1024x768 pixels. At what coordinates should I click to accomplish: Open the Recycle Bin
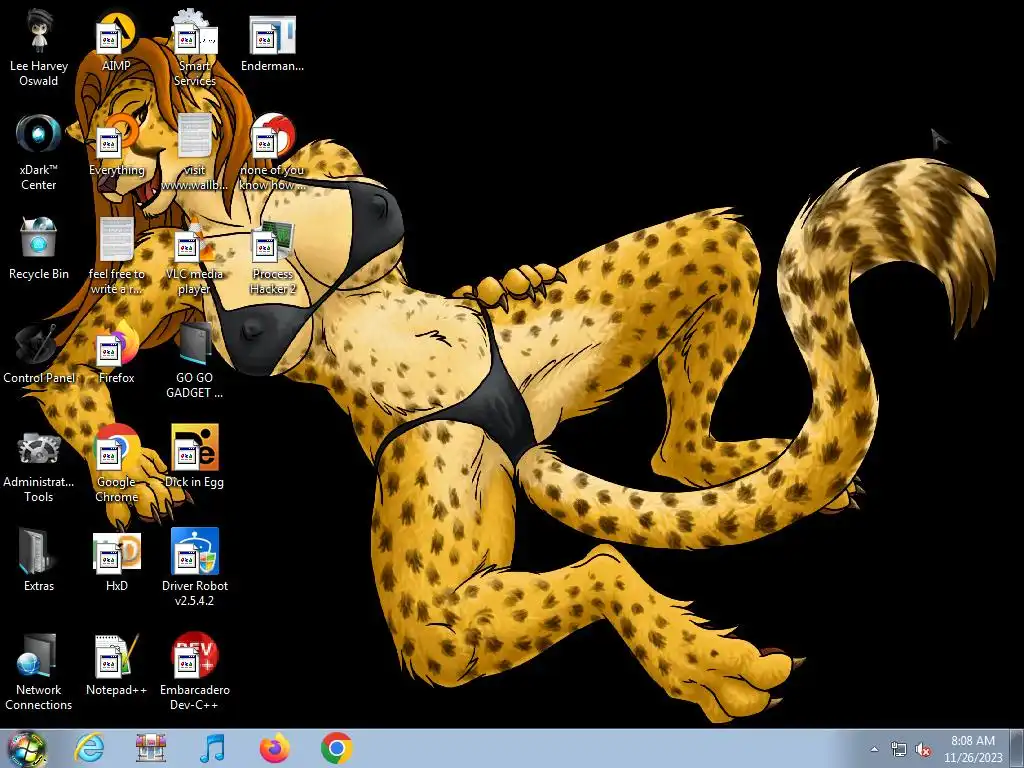pyautogui.click(x=39, y=249)
